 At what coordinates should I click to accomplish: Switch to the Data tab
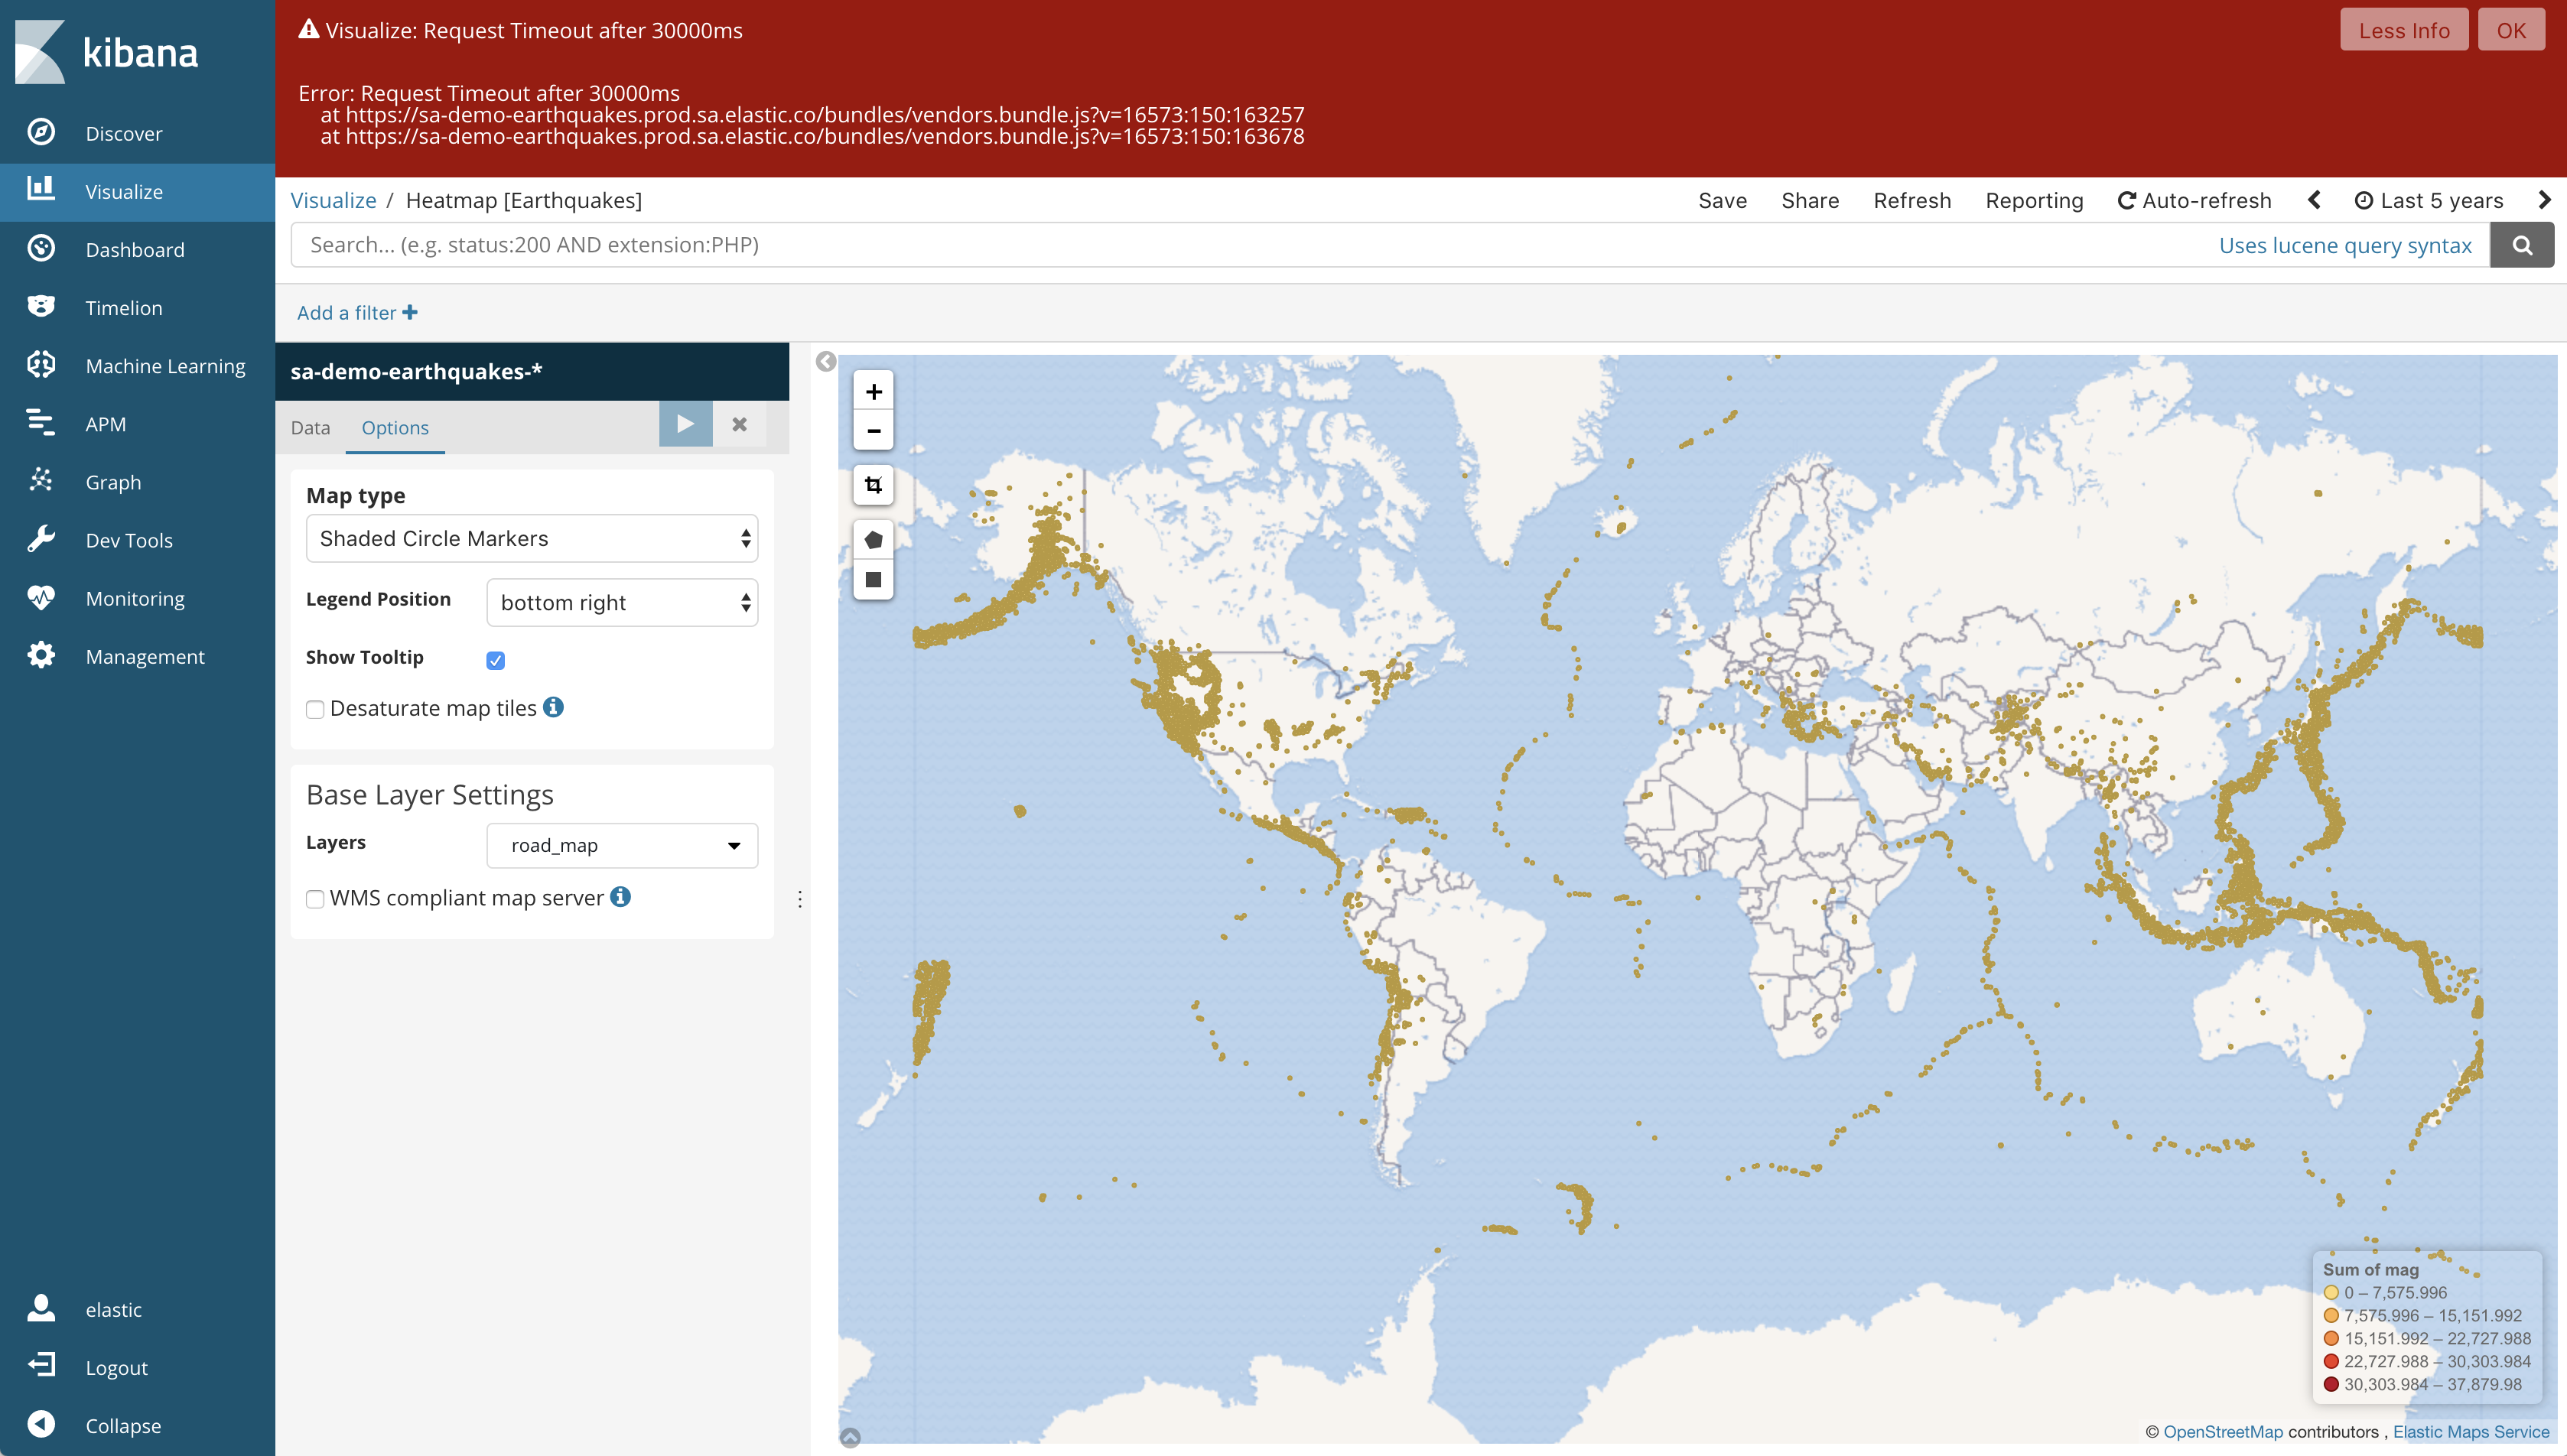(x=310, y=427)
